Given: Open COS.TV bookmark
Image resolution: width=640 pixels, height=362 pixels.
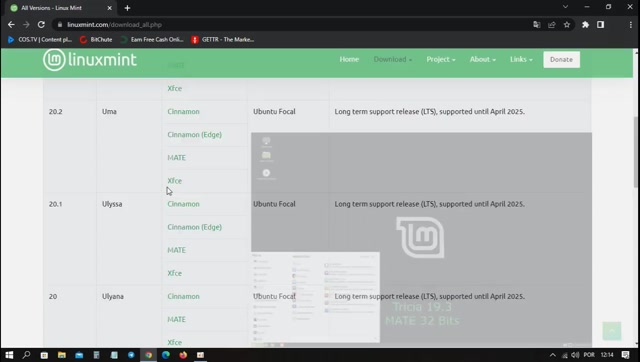Looking at the screenshot, I should pos(40,40).
